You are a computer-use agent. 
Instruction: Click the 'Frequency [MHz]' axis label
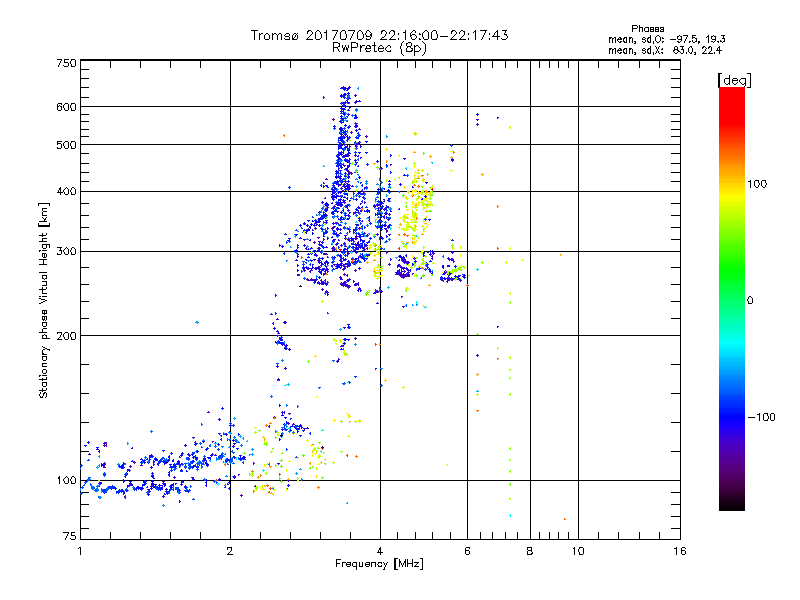click(379, 564)
